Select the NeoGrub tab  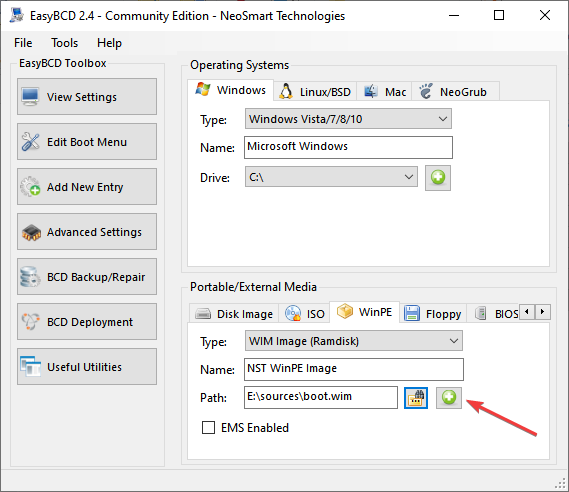coord(455,91)
